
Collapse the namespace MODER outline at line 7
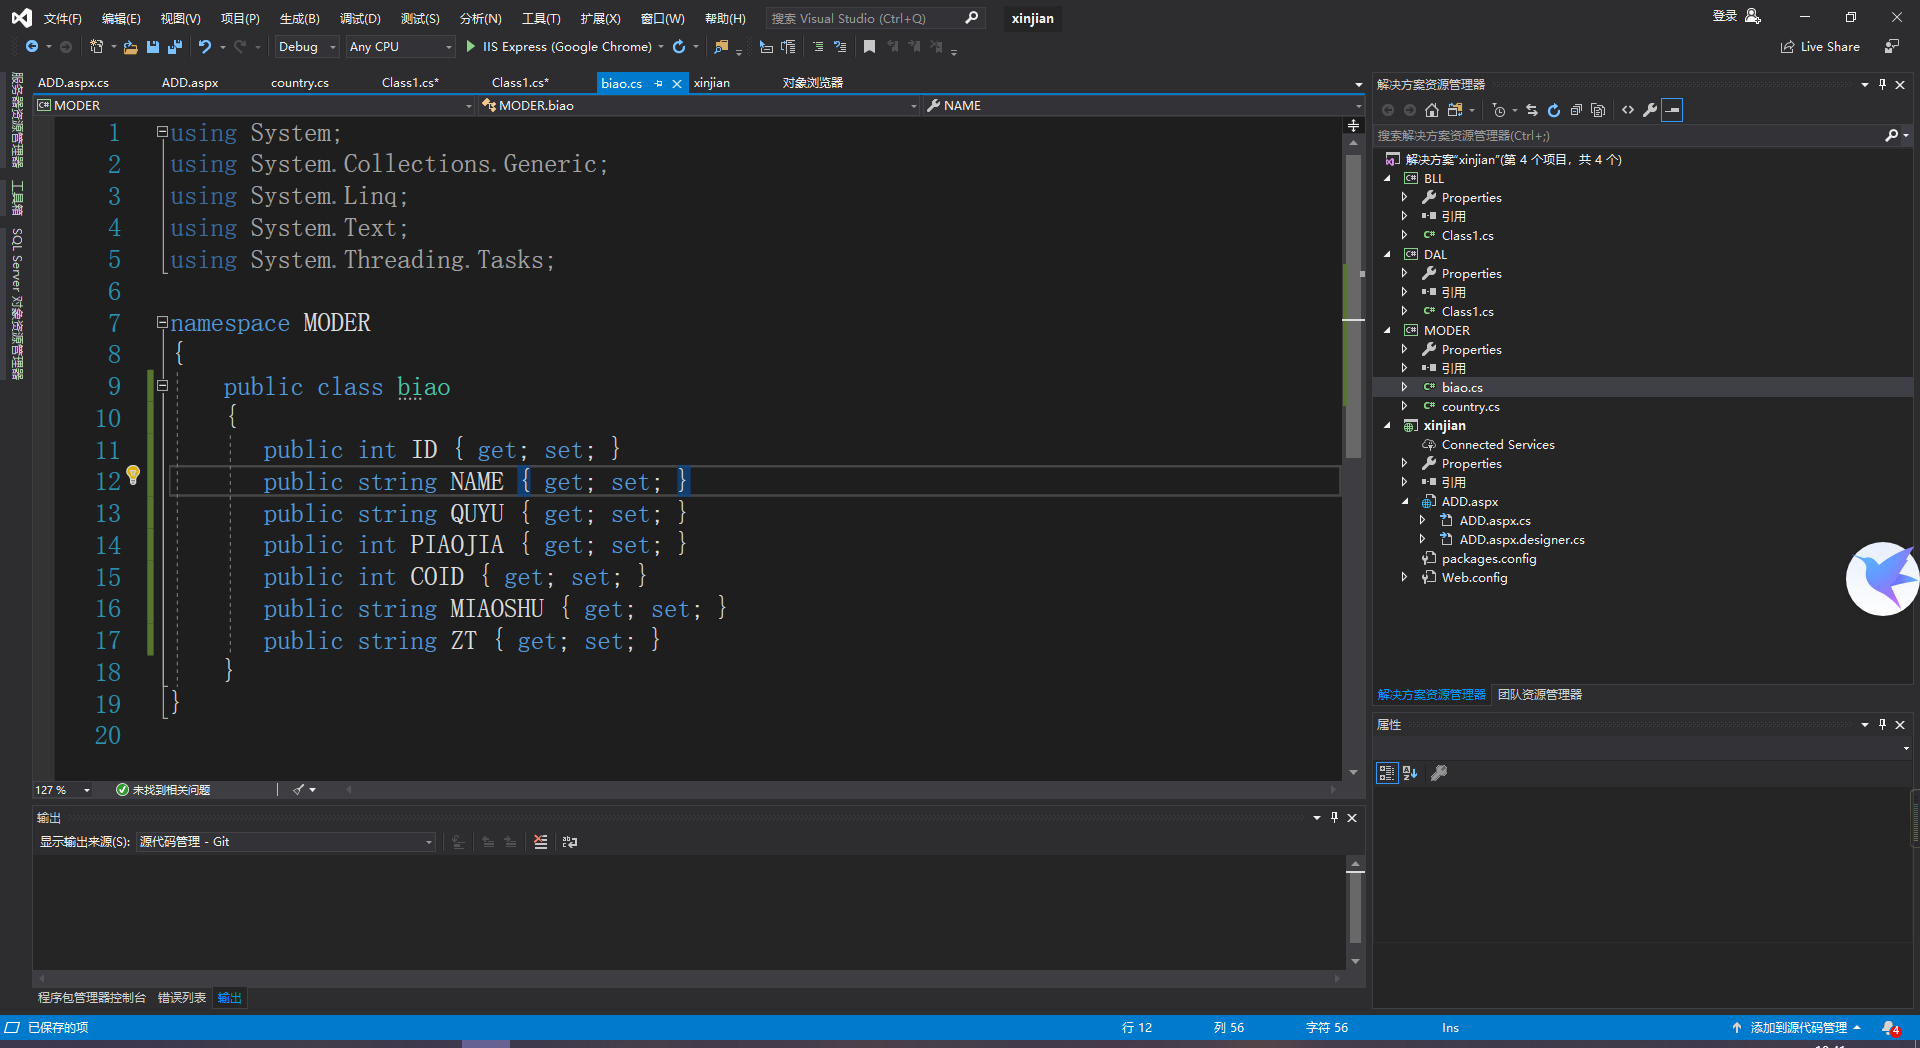pyautogui.click(x=162, y=322)
